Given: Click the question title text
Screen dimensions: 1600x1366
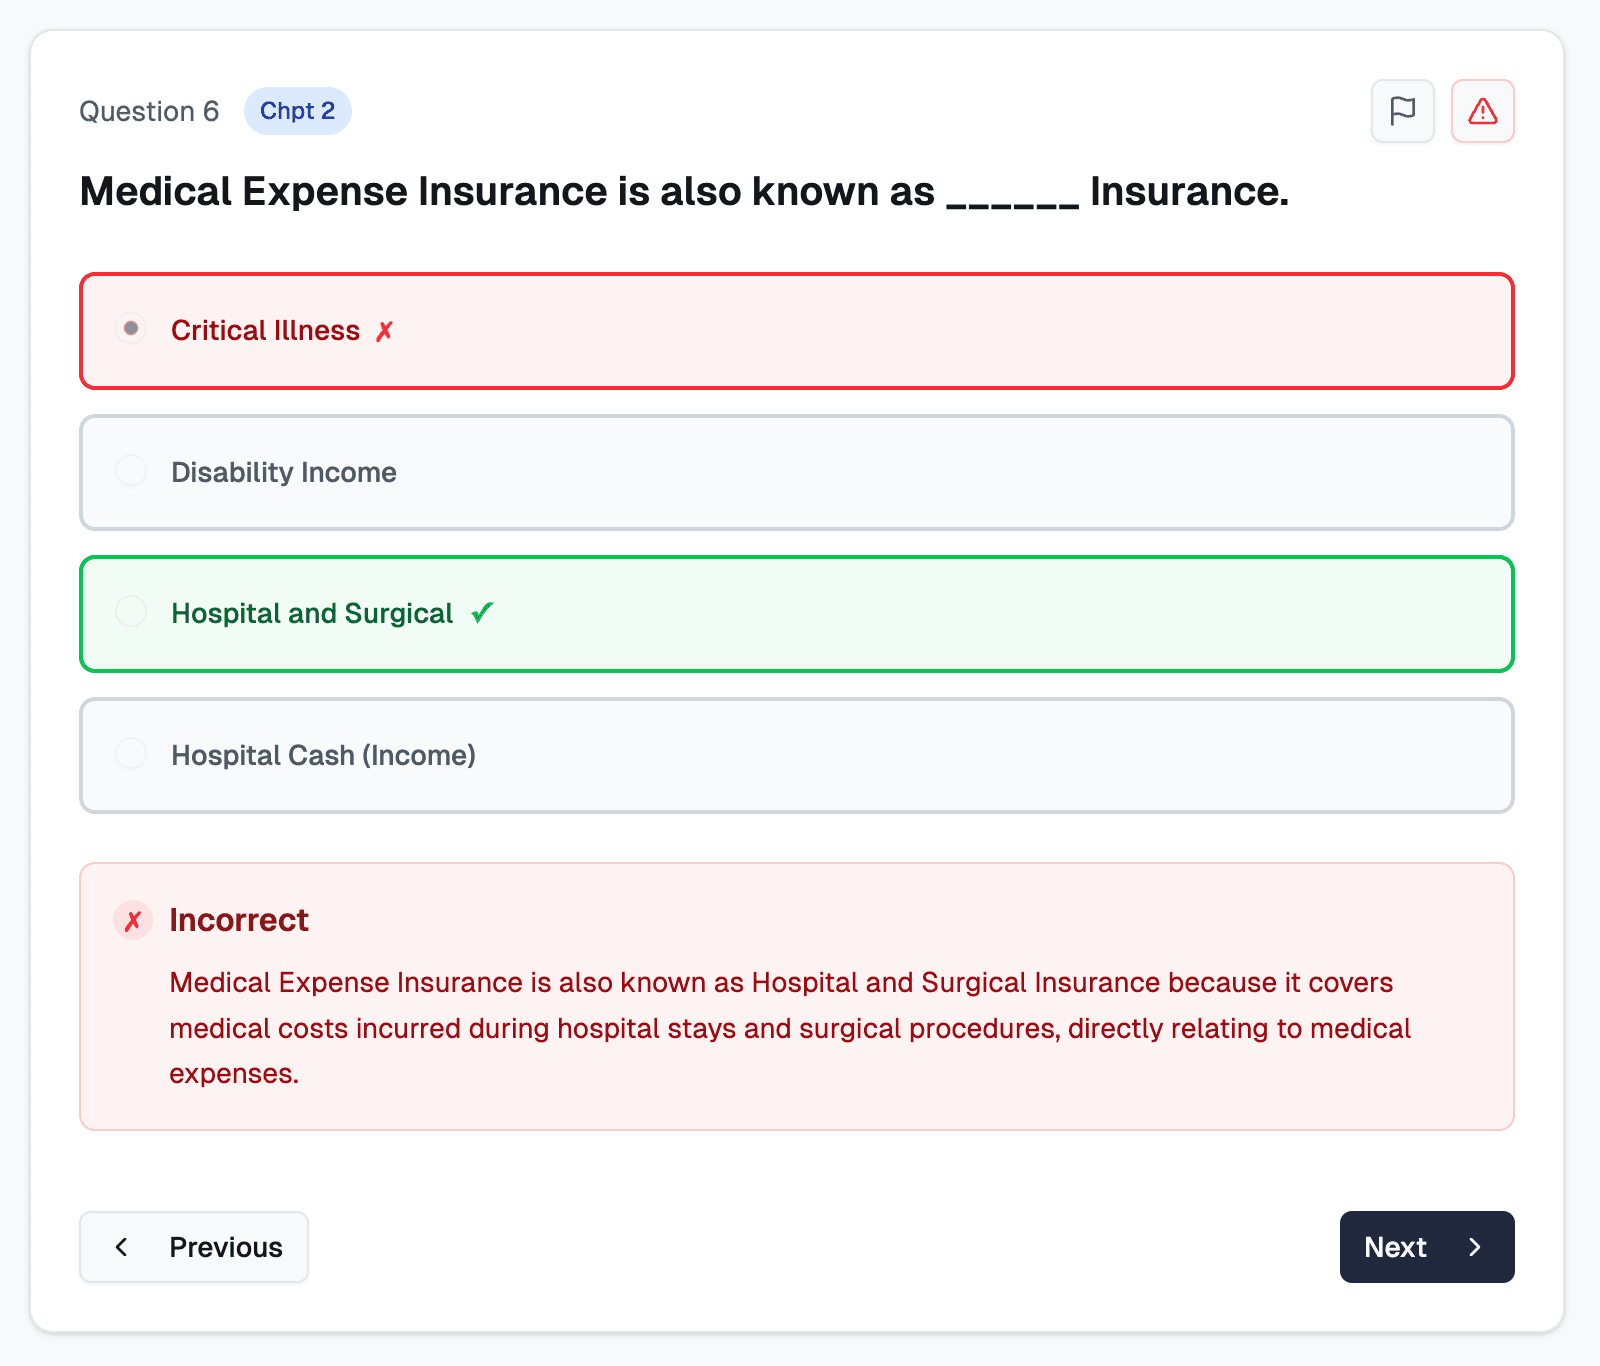Looking at the screenshot, I should point(685,191).
